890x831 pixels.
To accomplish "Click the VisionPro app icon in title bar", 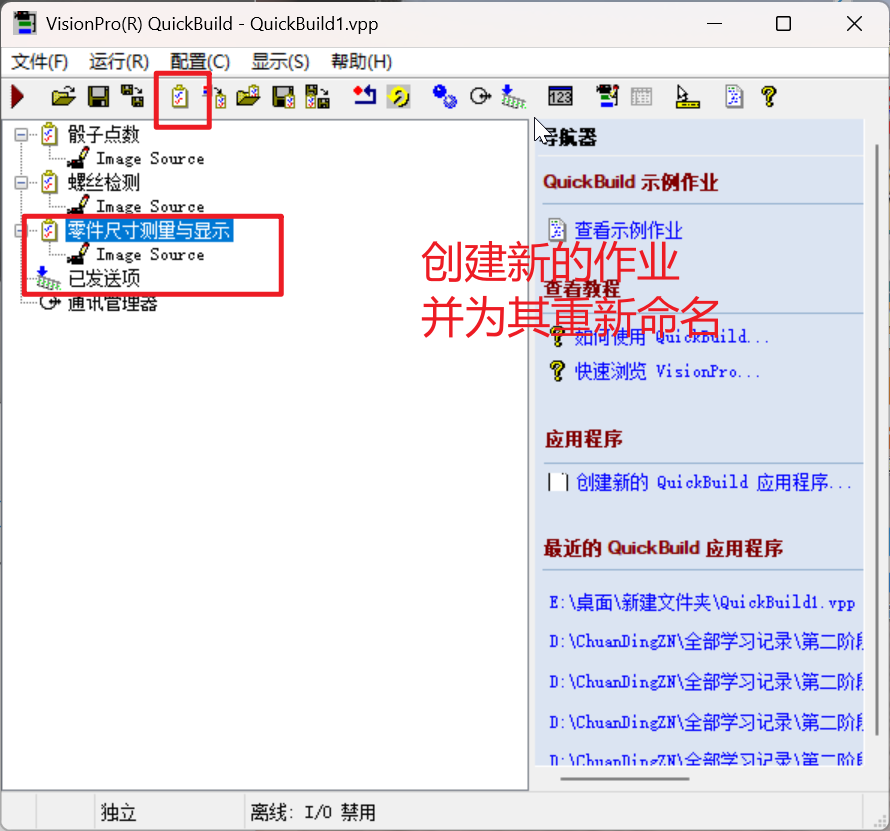I will (x=24, y=23).
